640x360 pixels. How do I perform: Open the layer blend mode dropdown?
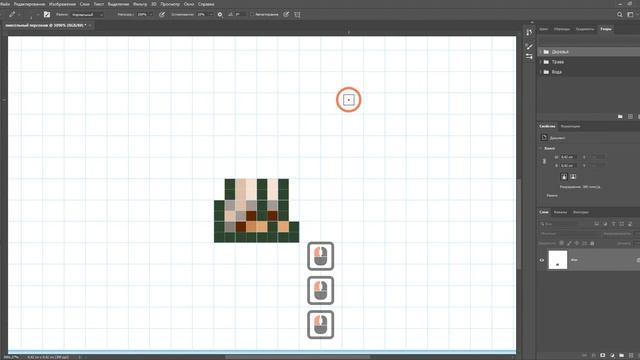(x=569, y=233)
